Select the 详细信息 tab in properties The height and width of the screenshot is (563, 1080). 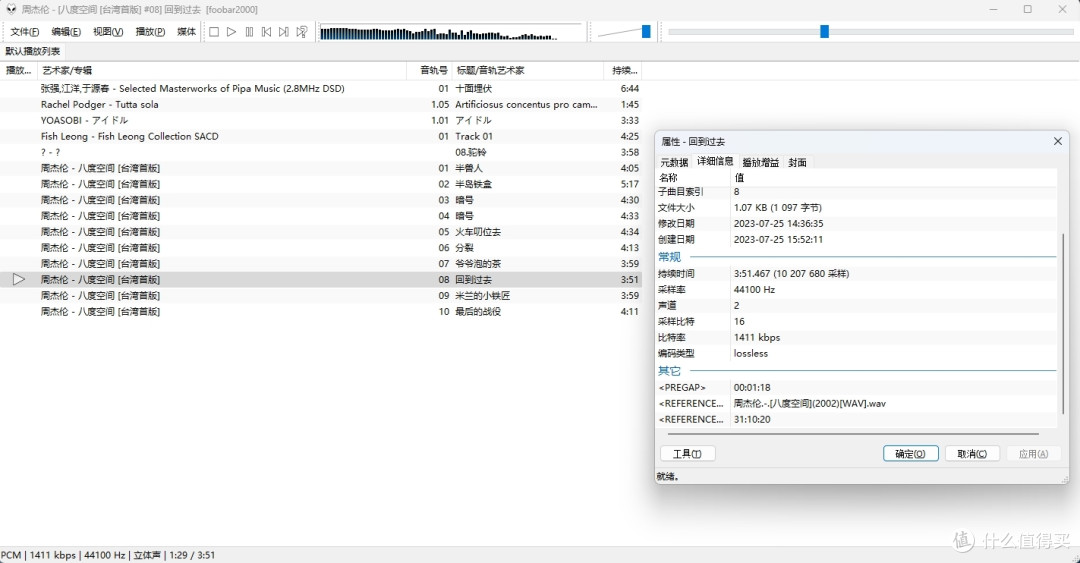point(715,161)
